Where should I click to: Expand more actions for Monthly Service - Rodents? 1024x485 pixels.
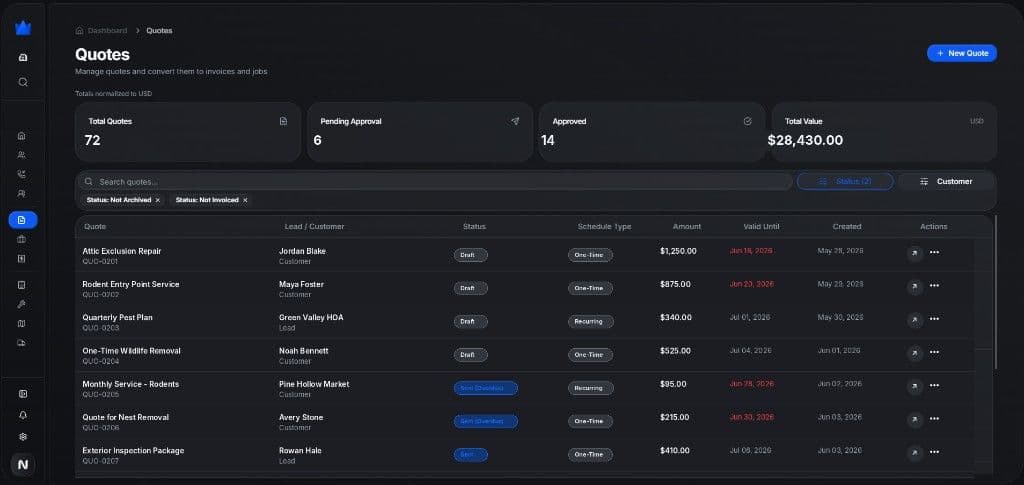[935, 386]
